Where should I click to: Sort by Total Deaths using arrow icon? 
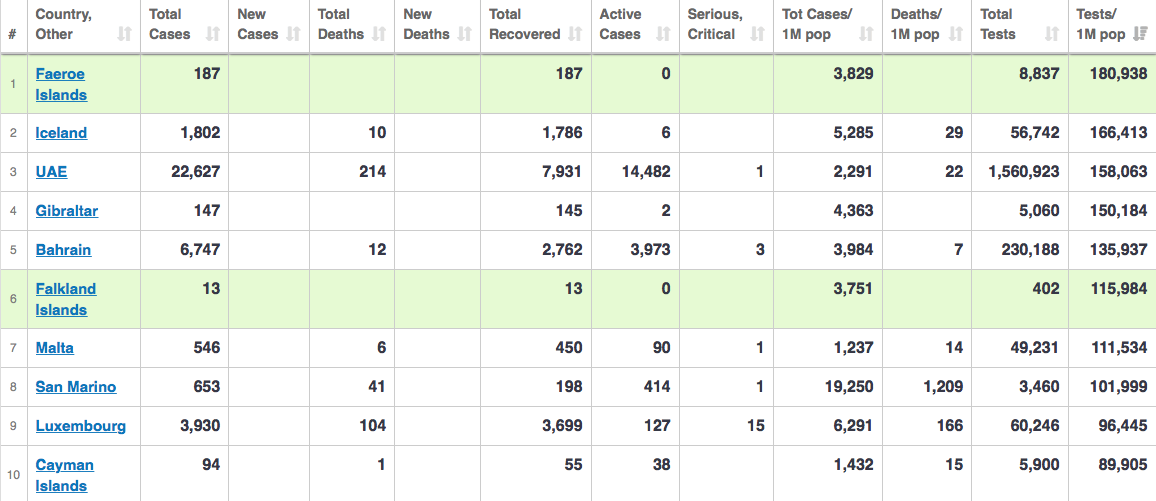tap(379, 34)
